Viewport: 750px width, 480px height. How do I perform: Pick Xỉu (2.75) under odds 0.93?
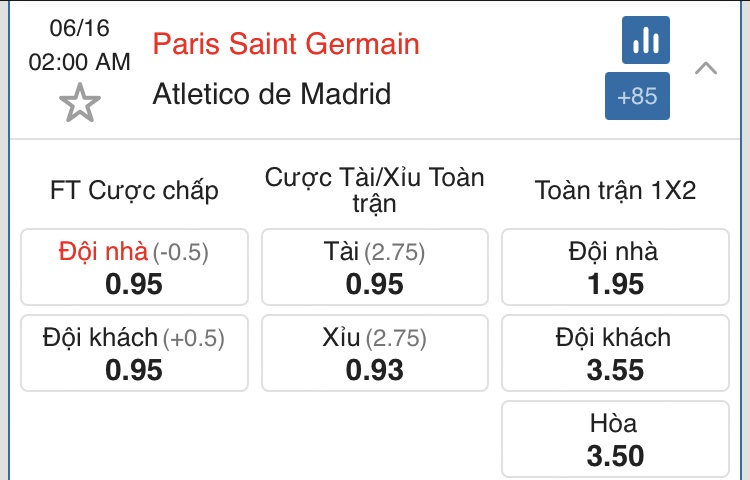point(375,353)
